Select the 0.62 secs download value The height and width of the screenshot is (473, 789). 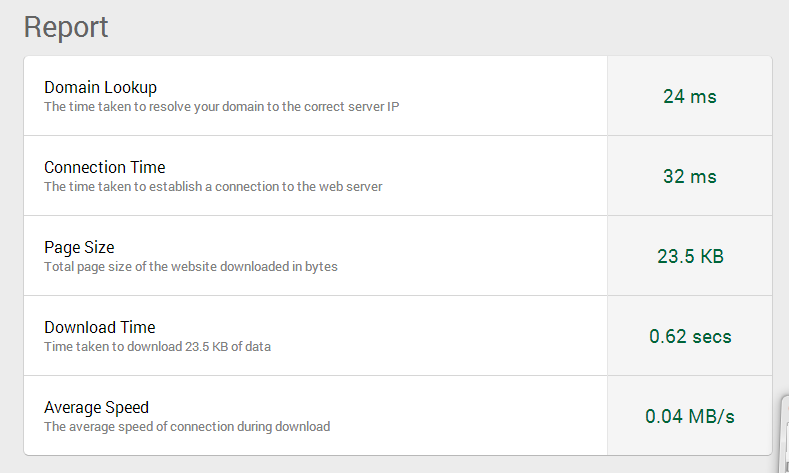[x=690, y=336]
